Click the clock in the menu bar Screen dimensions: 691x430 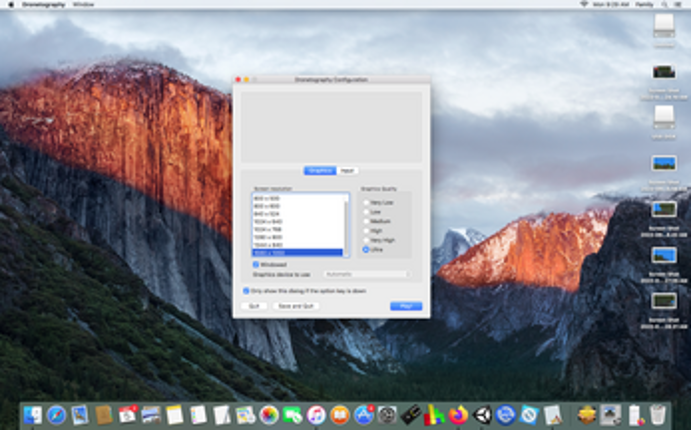coord(611,4)
